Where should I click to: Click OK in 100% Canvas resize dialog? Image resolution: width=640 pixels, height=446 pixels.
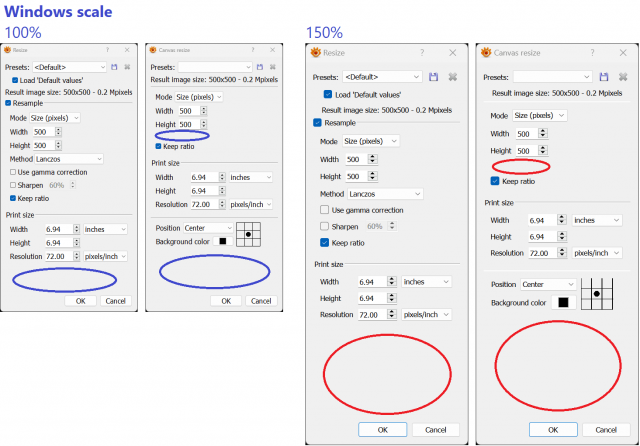226,301
